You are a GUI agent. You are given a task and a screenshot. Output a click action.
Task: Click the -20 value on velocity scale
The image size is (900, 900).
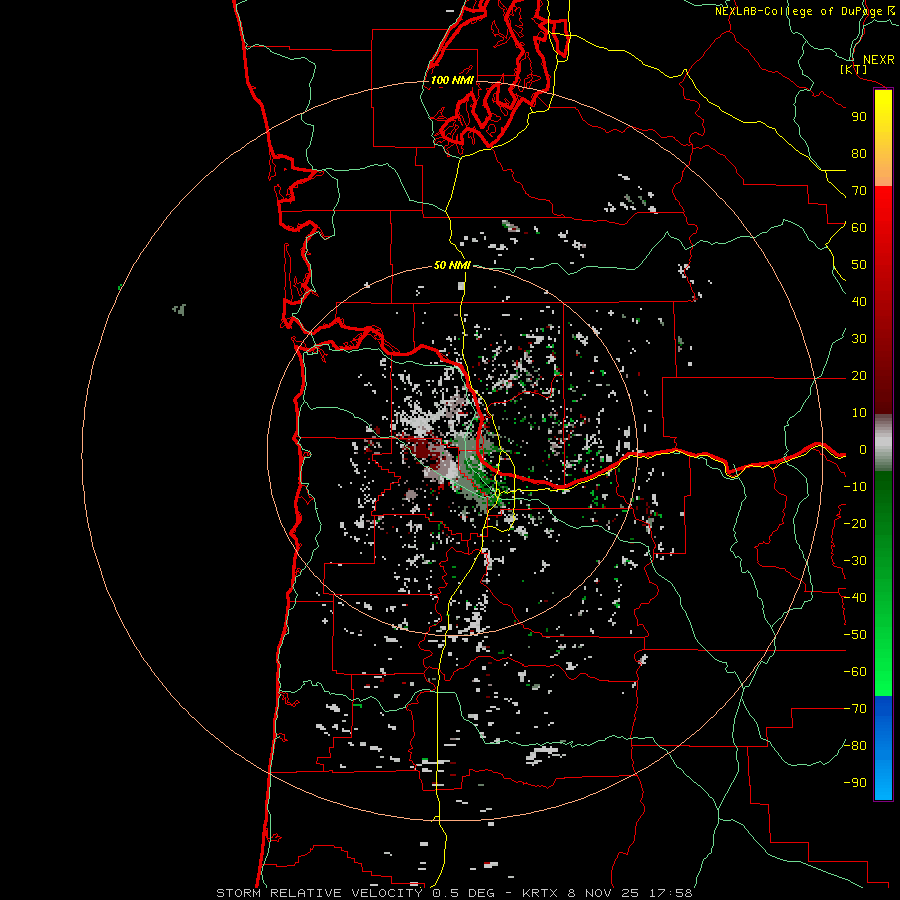point(855,524)
